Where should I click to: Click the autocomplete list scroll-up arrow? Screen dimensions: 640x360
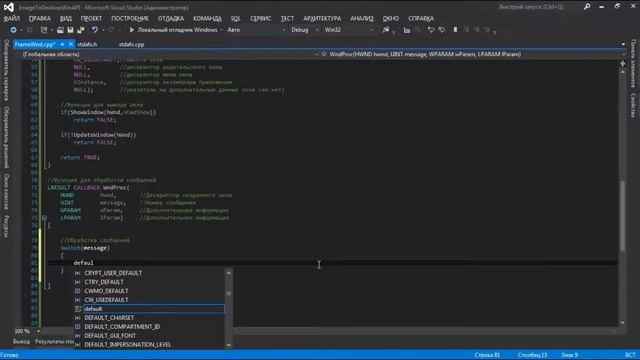(x=229, y=273)
